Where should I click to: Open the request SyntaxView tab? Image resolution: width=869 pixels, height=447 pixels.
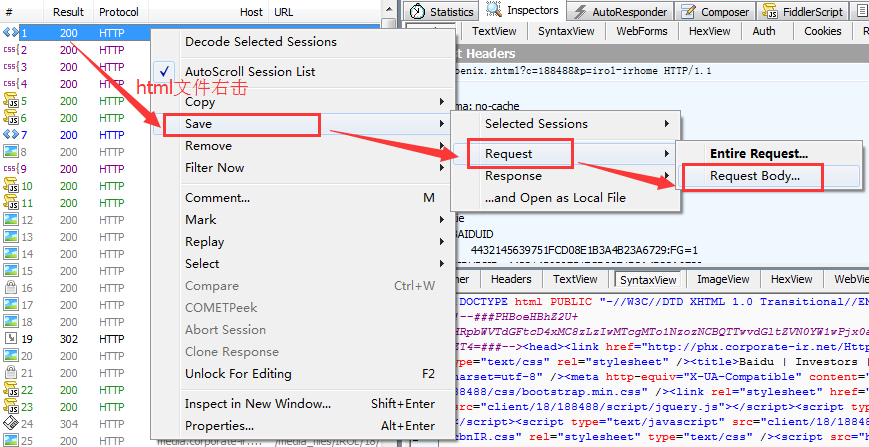(x=566, y=32)
